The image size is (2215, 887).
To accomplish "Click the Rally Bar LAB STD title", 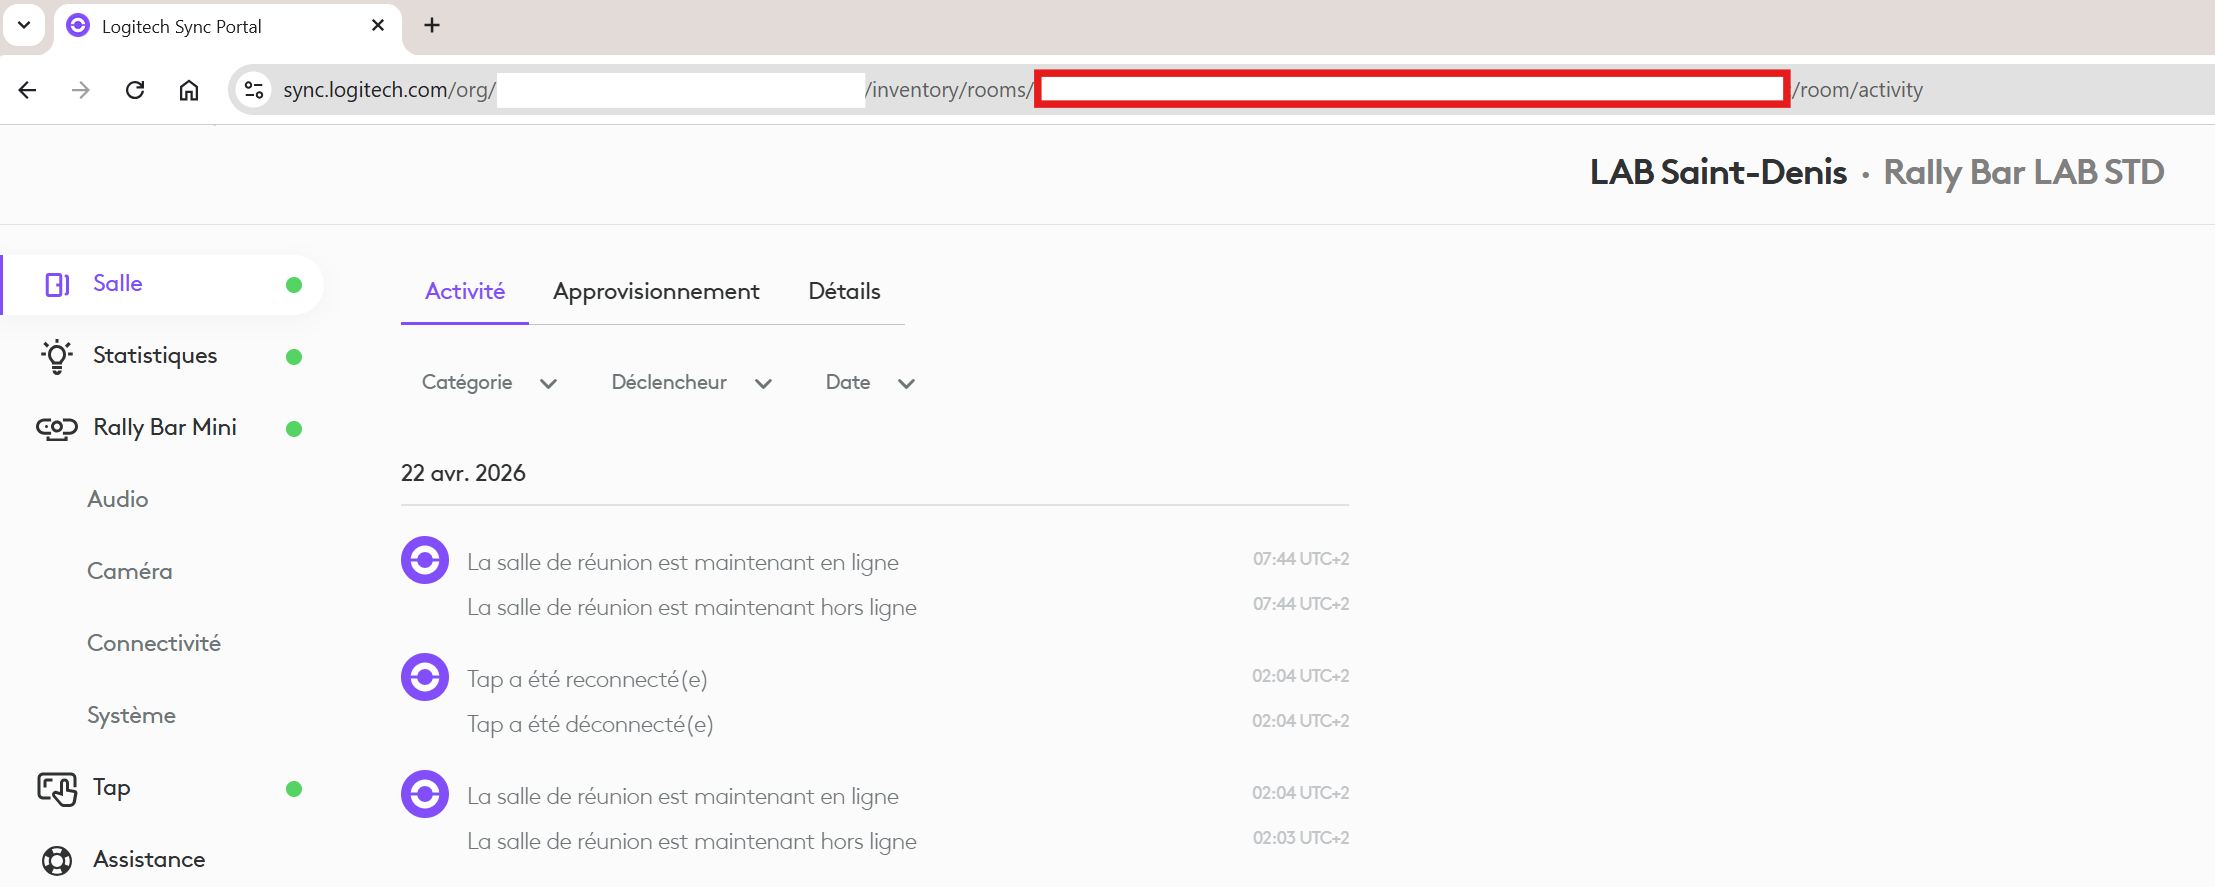I will coord(2024,173).
